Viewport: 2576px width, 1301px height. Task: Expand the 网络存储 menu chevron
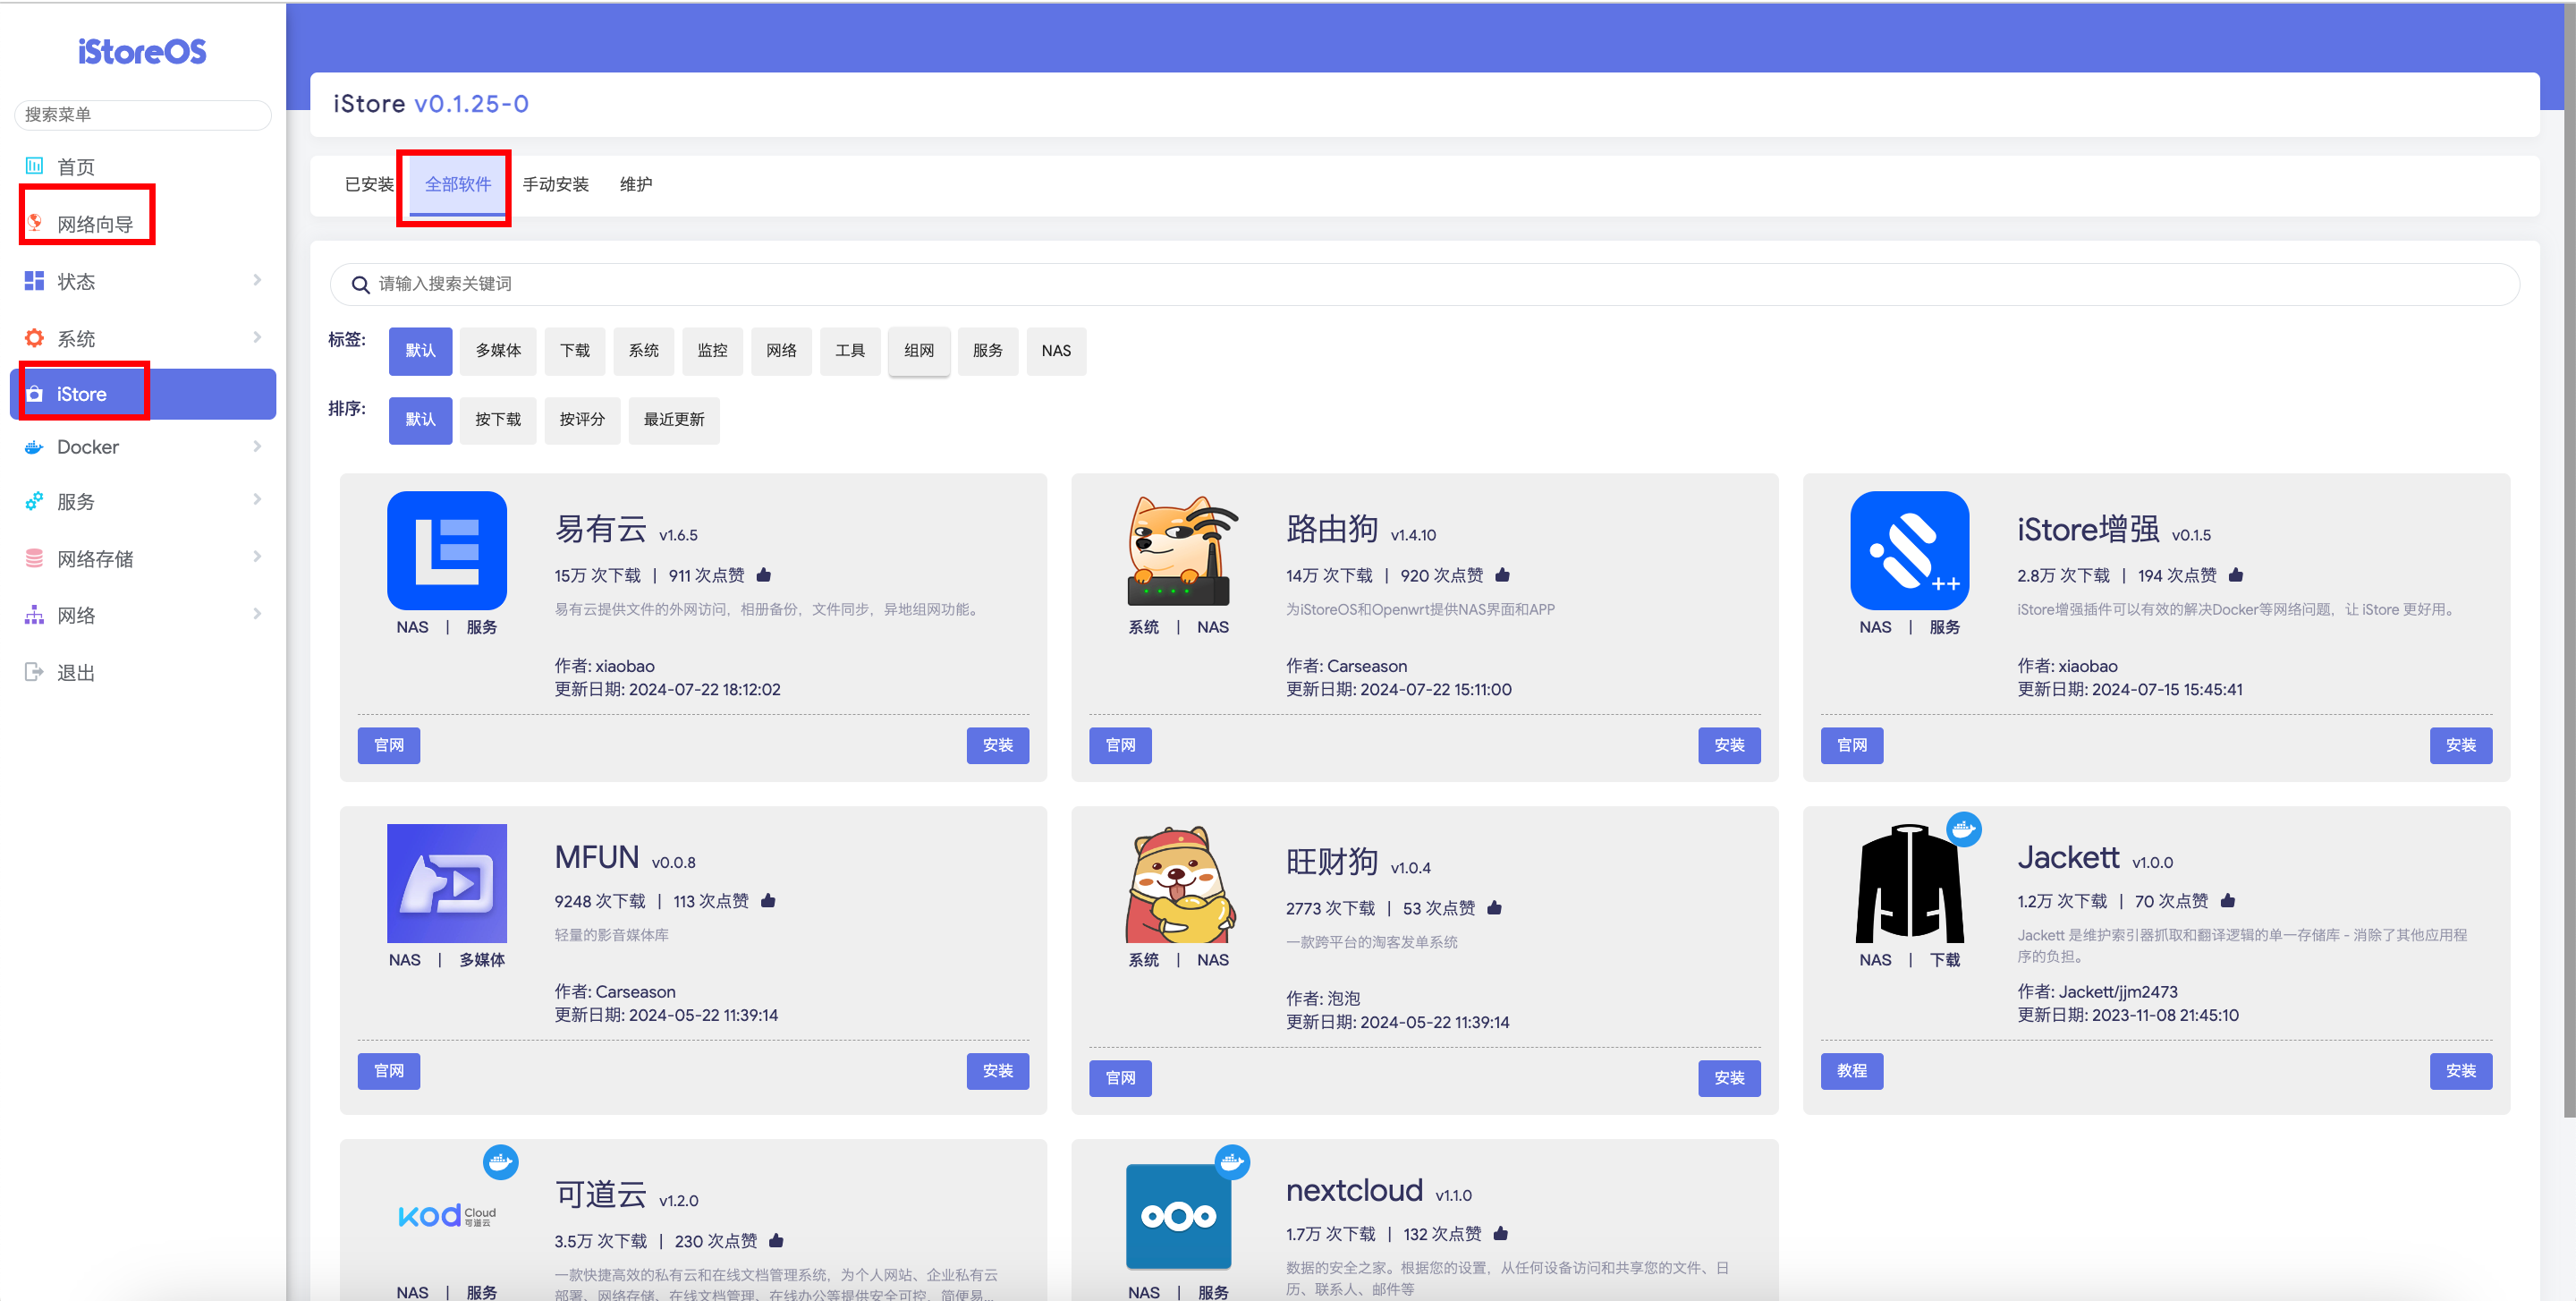click(x=257, y=556)
